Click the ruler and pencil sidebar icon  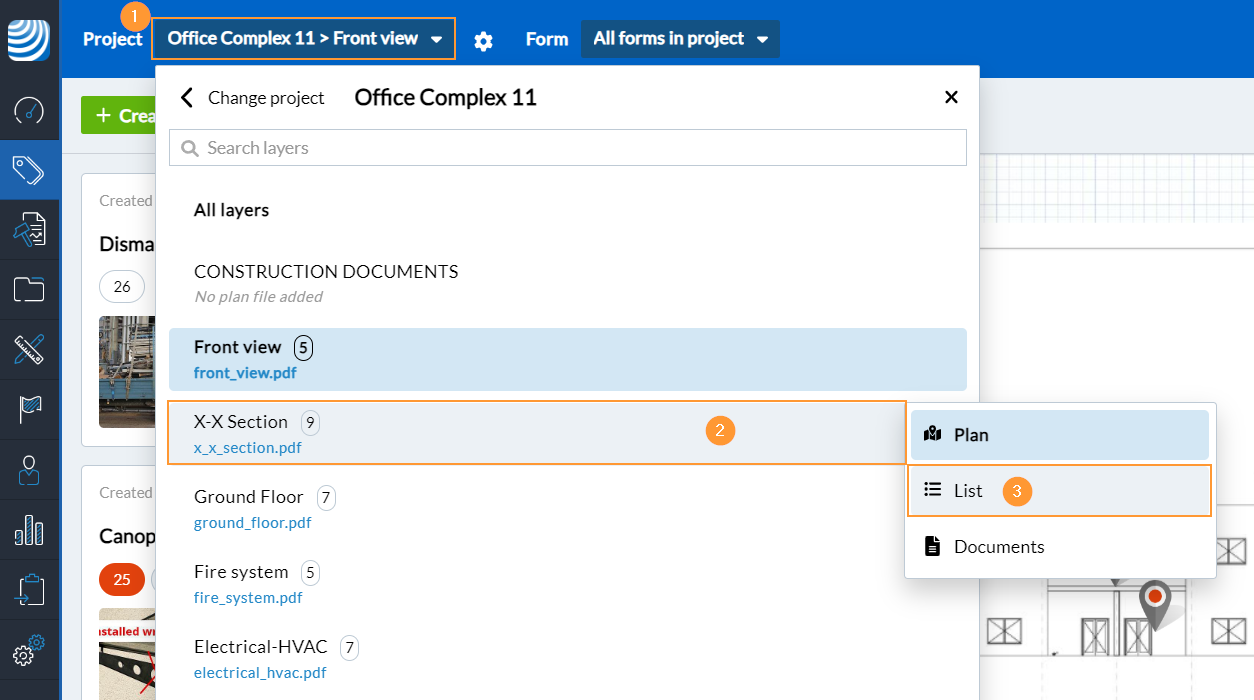pyautogui.click(x=29, y=350)
